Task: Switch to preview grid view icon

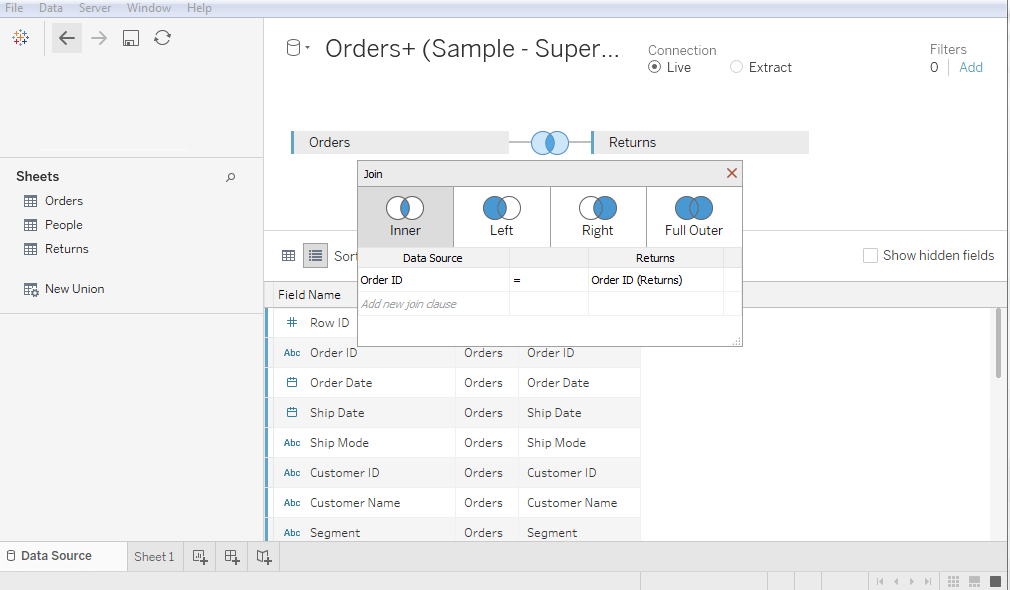Action: coord(289,256)
